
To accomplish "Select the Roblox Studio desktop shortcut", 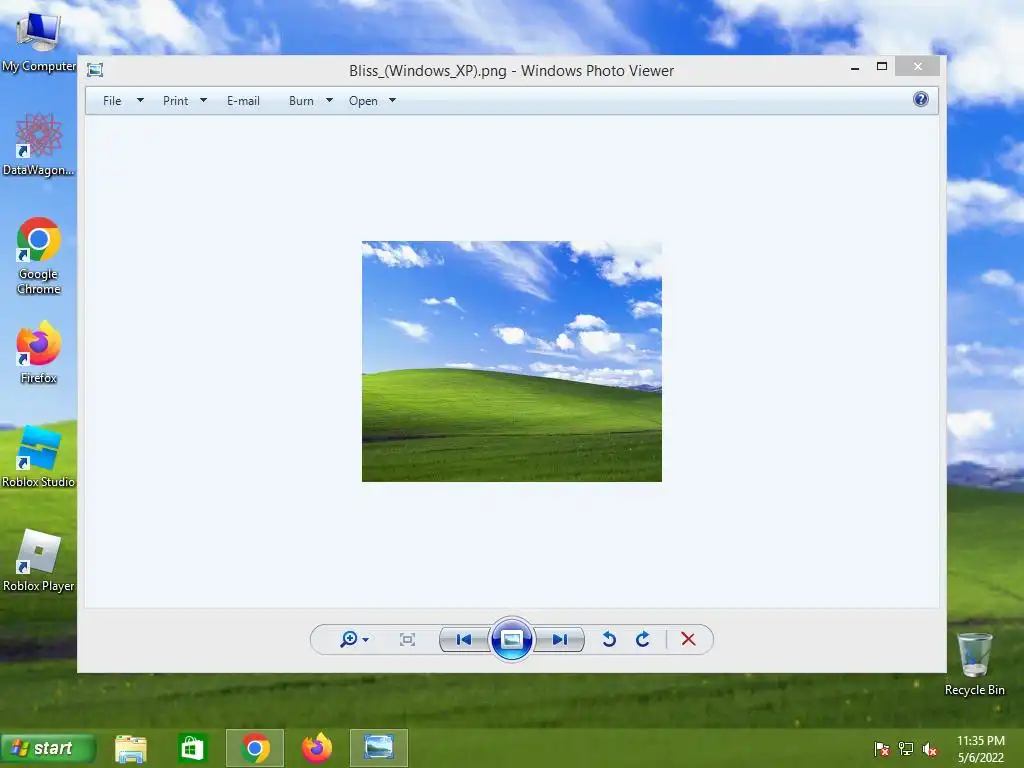I will click(39, 456).
